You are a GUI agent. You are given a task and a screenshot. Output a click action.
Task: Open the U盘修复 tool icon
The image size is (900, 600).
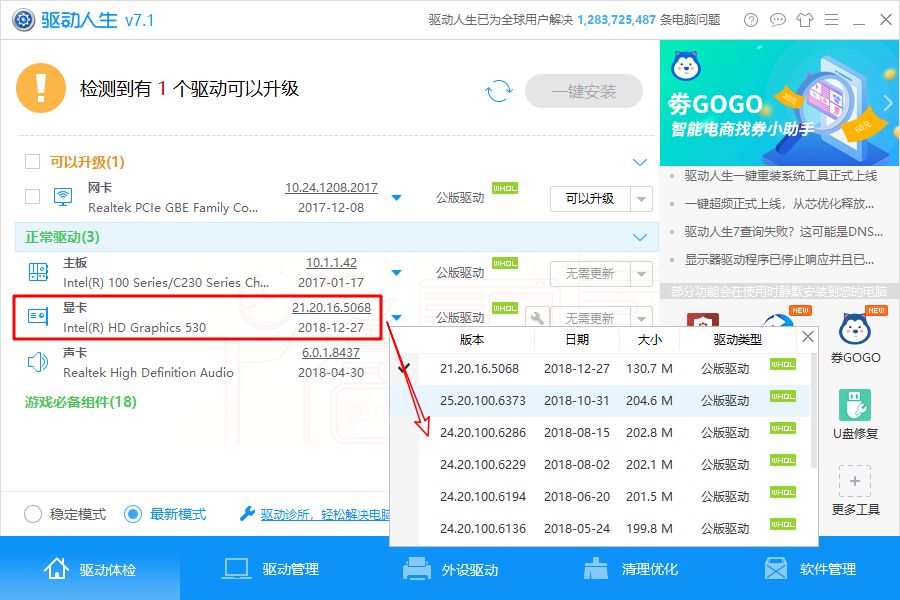pos(855,405)
